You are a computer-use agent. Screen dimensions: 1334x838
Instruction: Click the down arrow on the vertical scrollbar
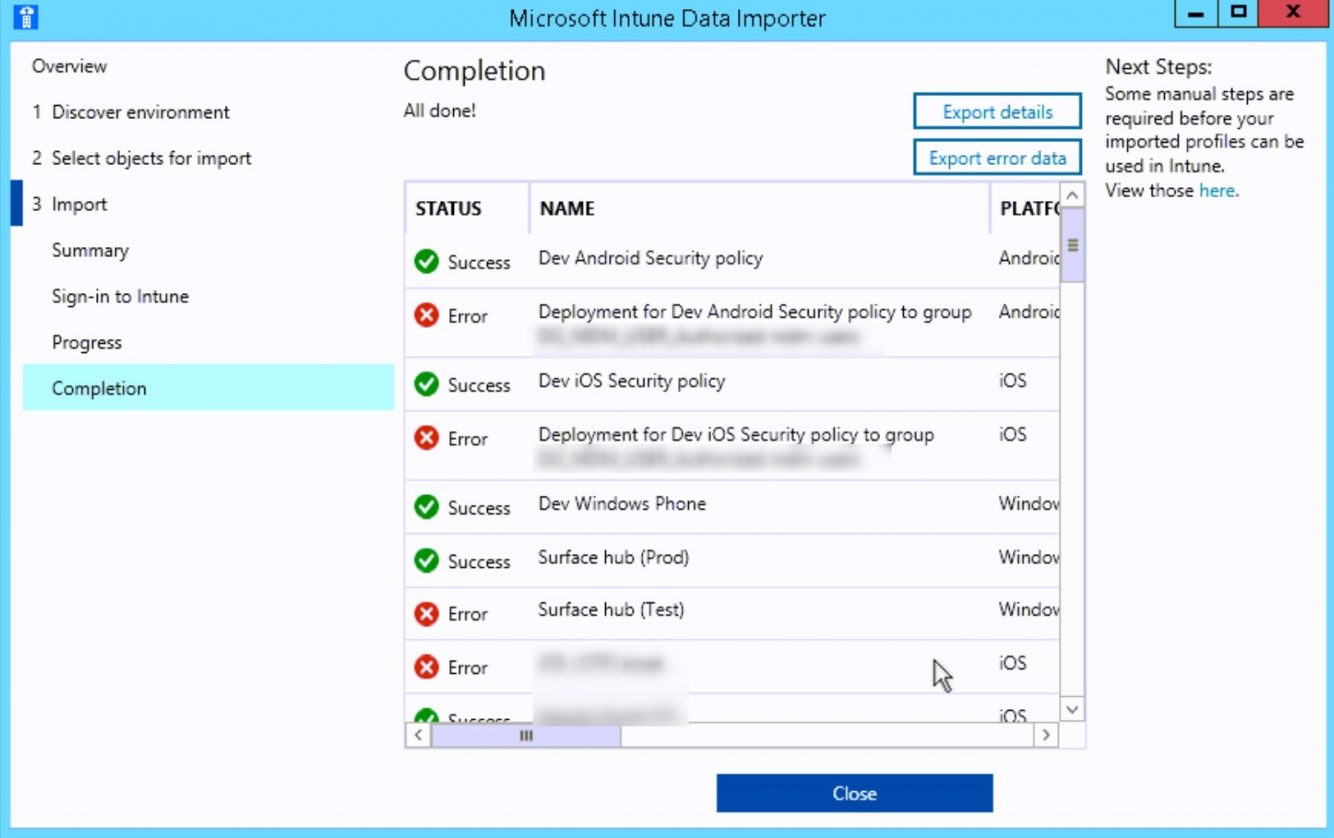1071,708
